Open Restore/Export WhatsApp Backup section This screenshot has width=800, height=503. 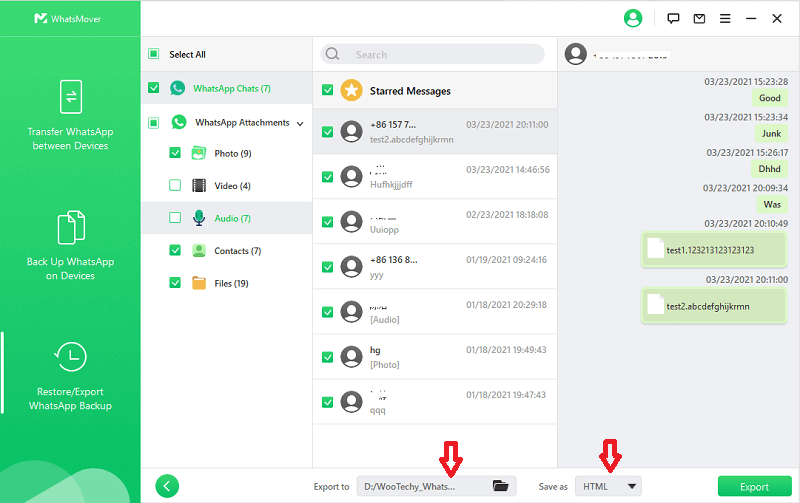70,377
